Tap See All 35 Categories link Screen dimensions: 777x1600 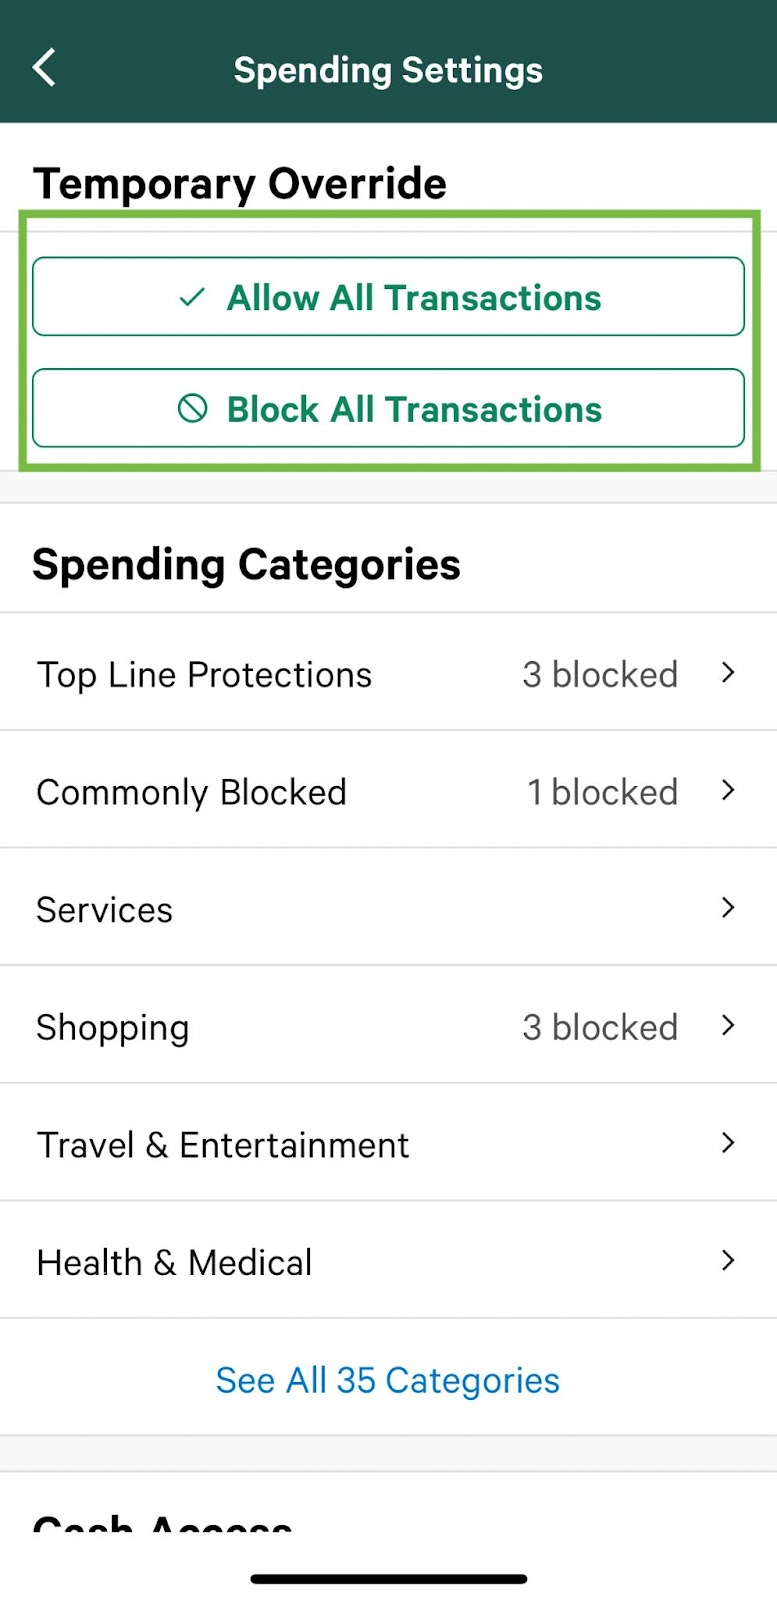[388, 1380]
